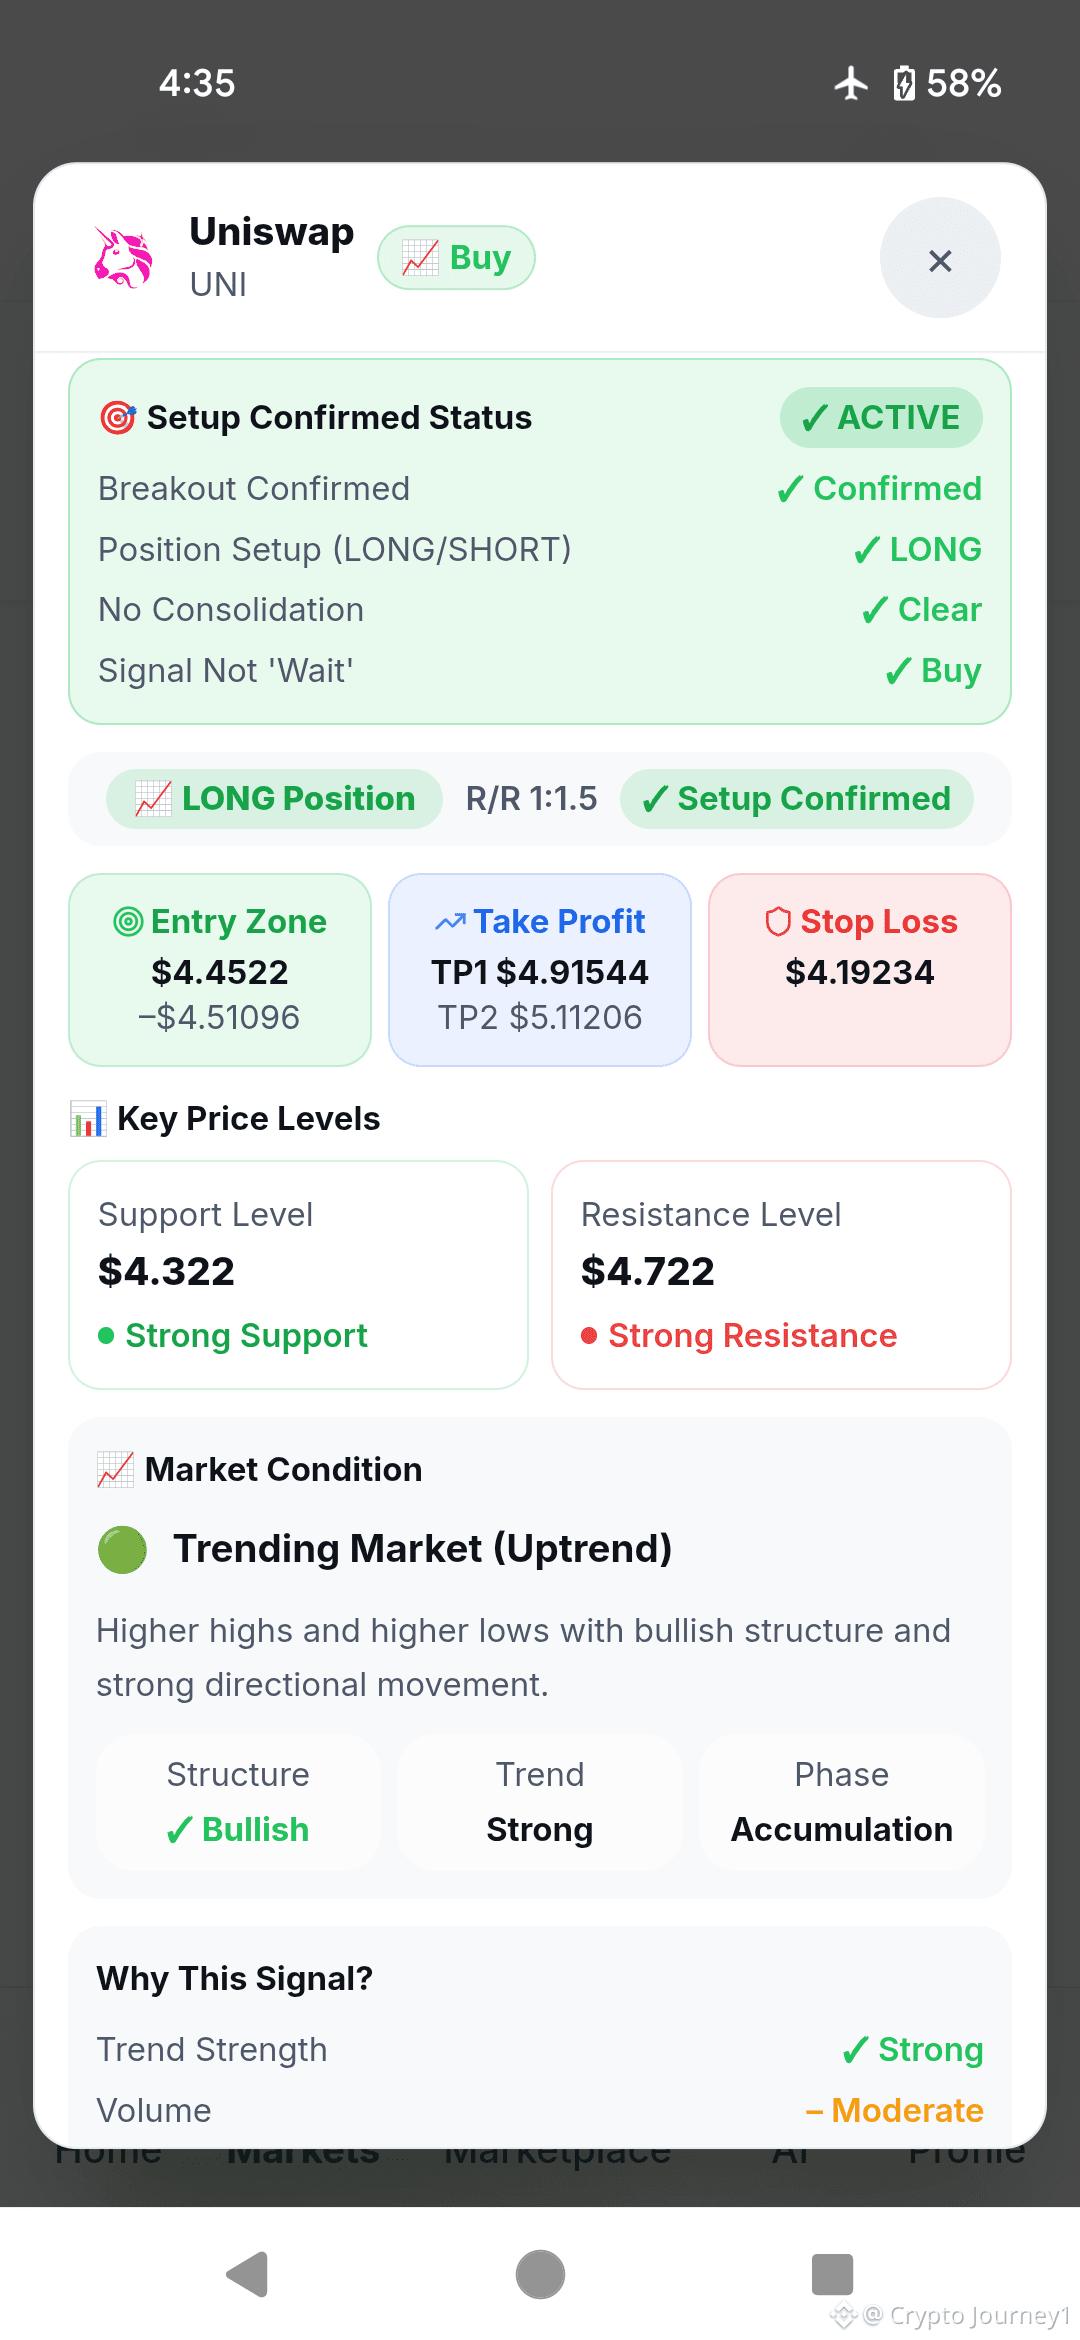This screenshot has height=2340, width=1080.
Task: Tap the Phase Accumulation tile
Action: coord(842,1802)
